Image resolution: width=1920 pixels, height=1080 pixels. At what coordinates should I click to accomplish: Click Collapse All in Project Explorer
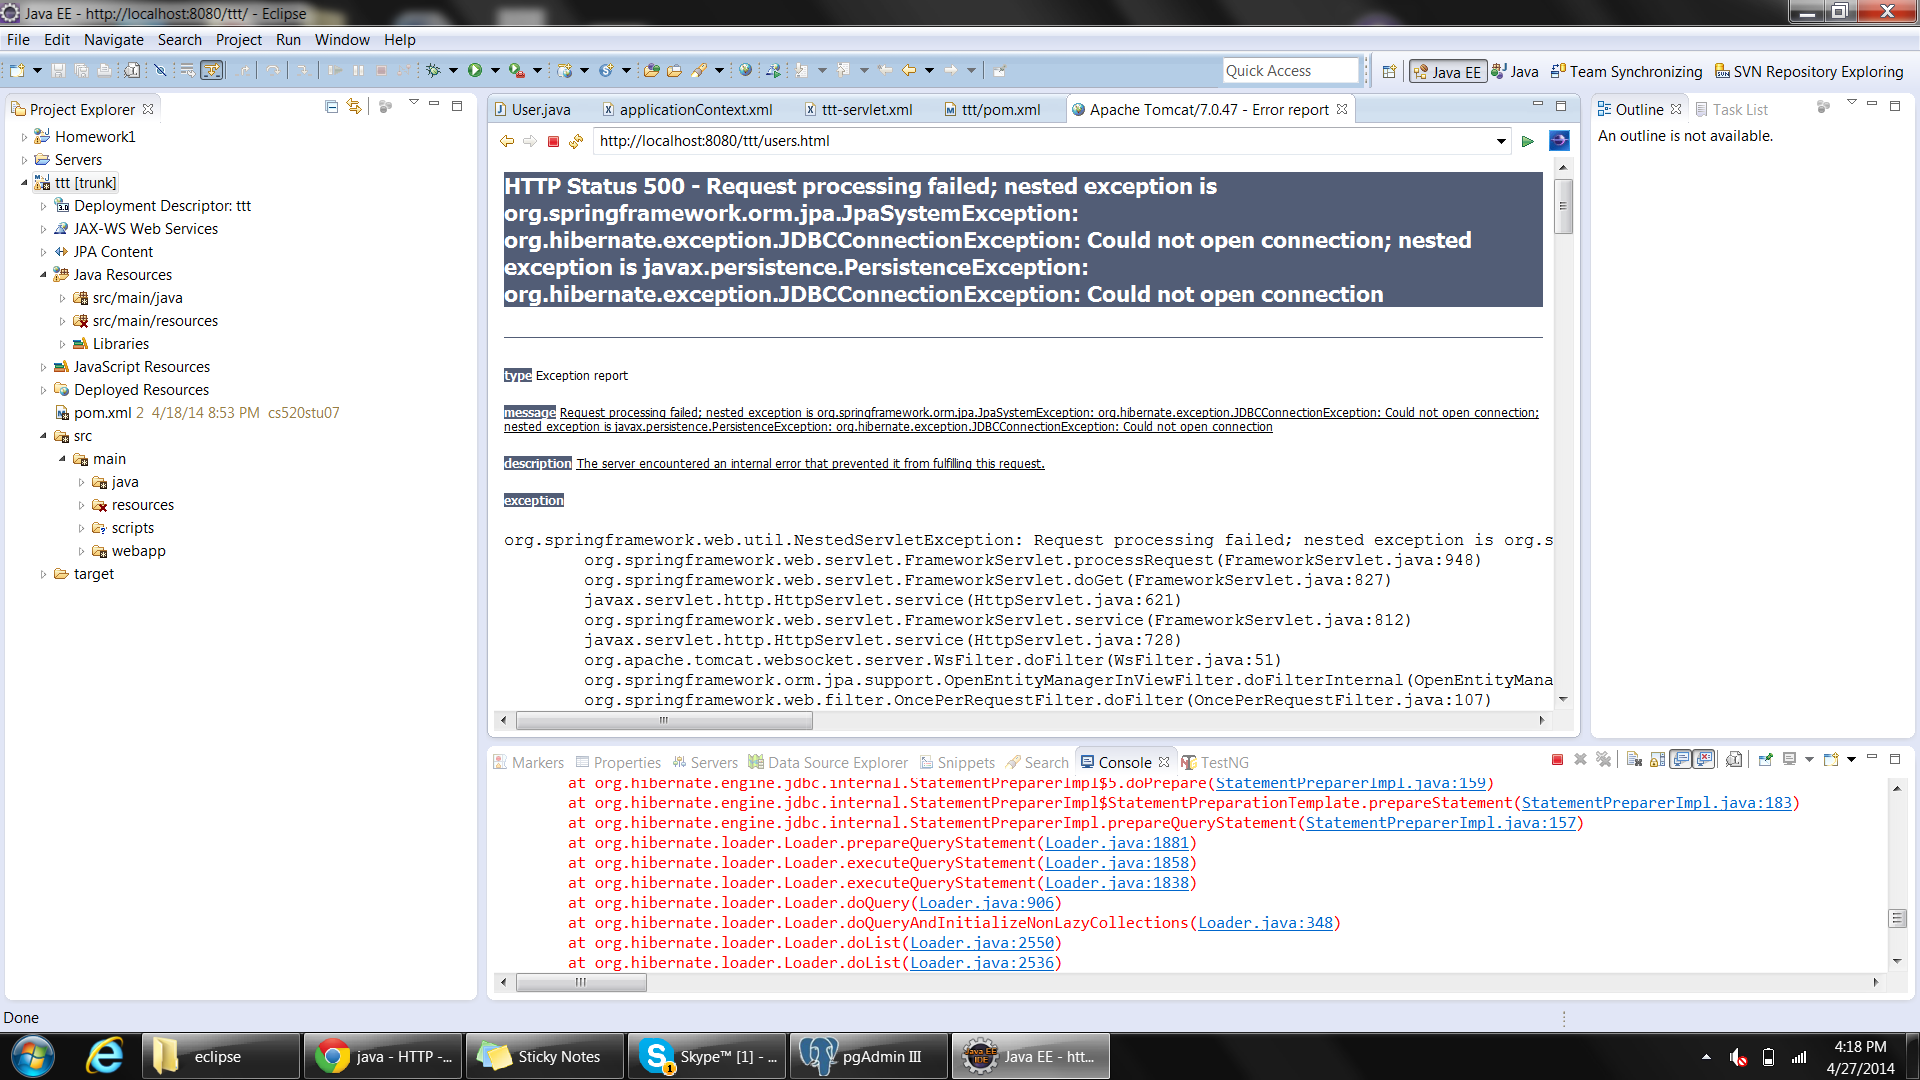point(331,107)
